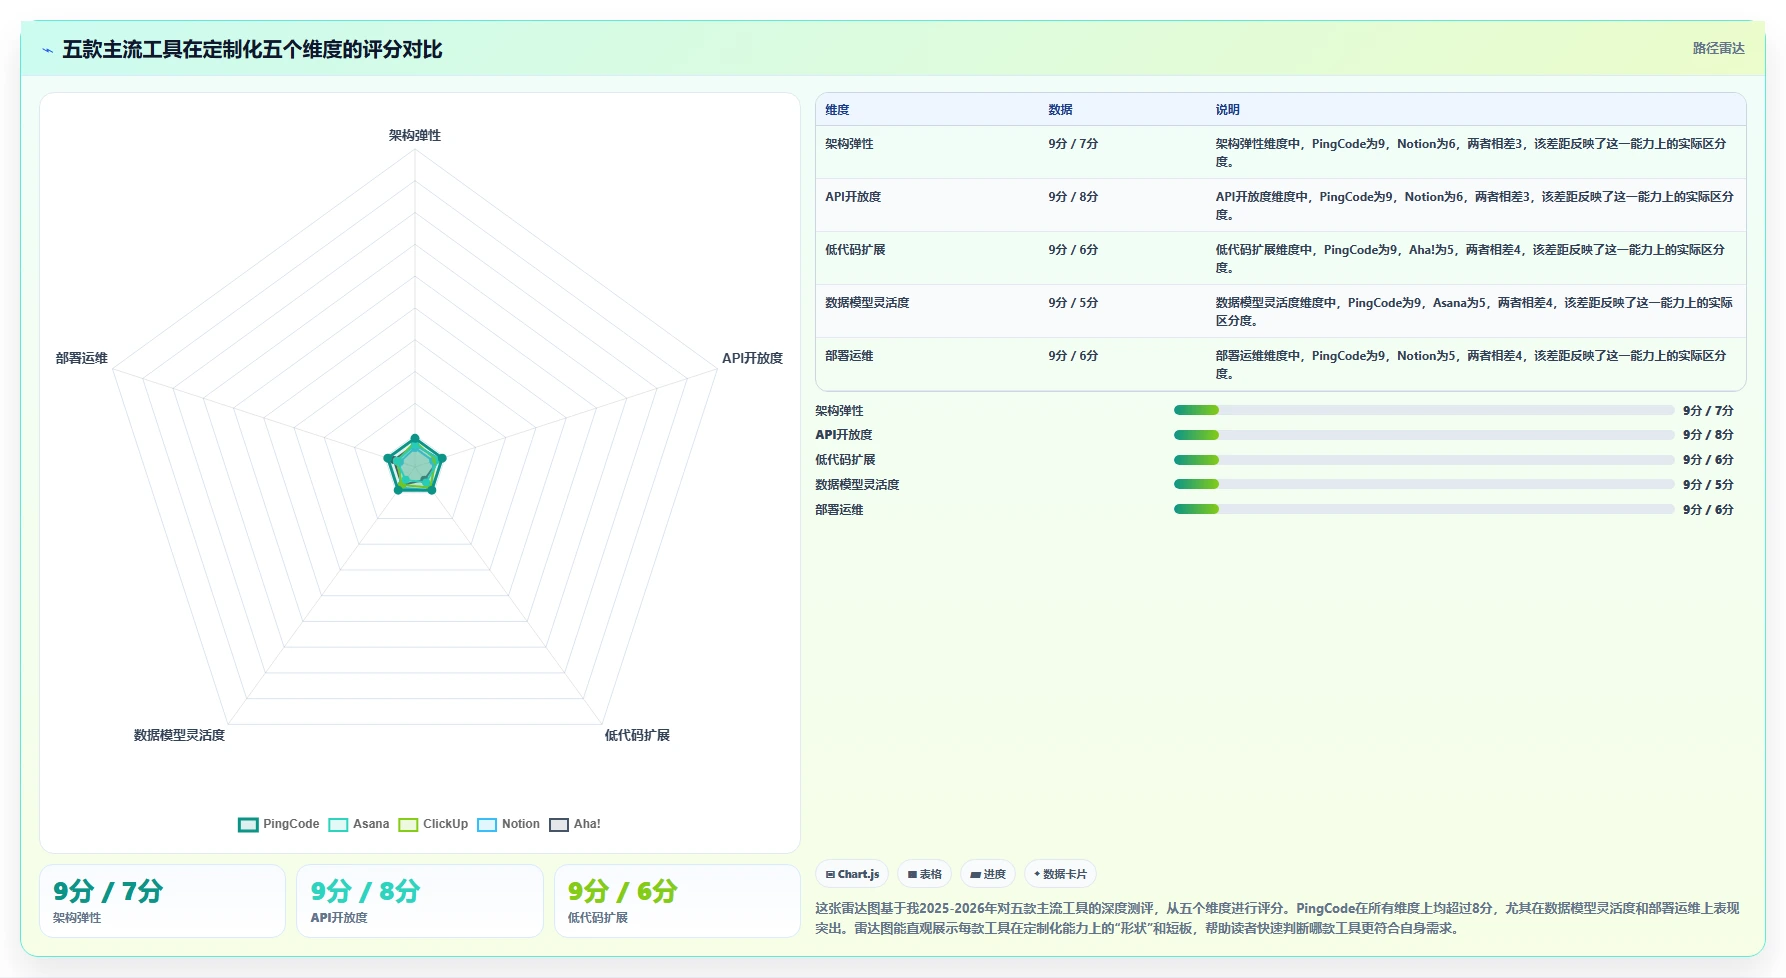
Task: Click the 进度 tag chip
Action: (988, 874)
